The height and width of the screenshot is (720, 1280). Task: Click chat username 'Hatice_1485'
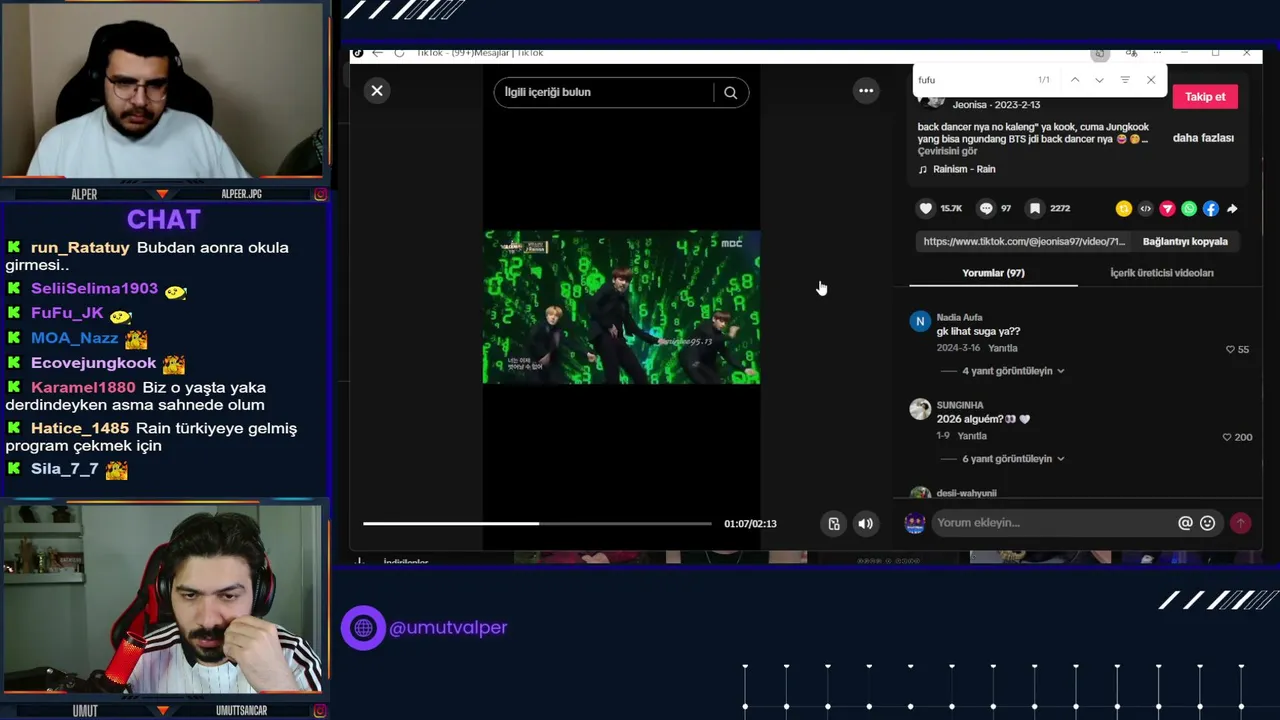[x=80, y=428]
